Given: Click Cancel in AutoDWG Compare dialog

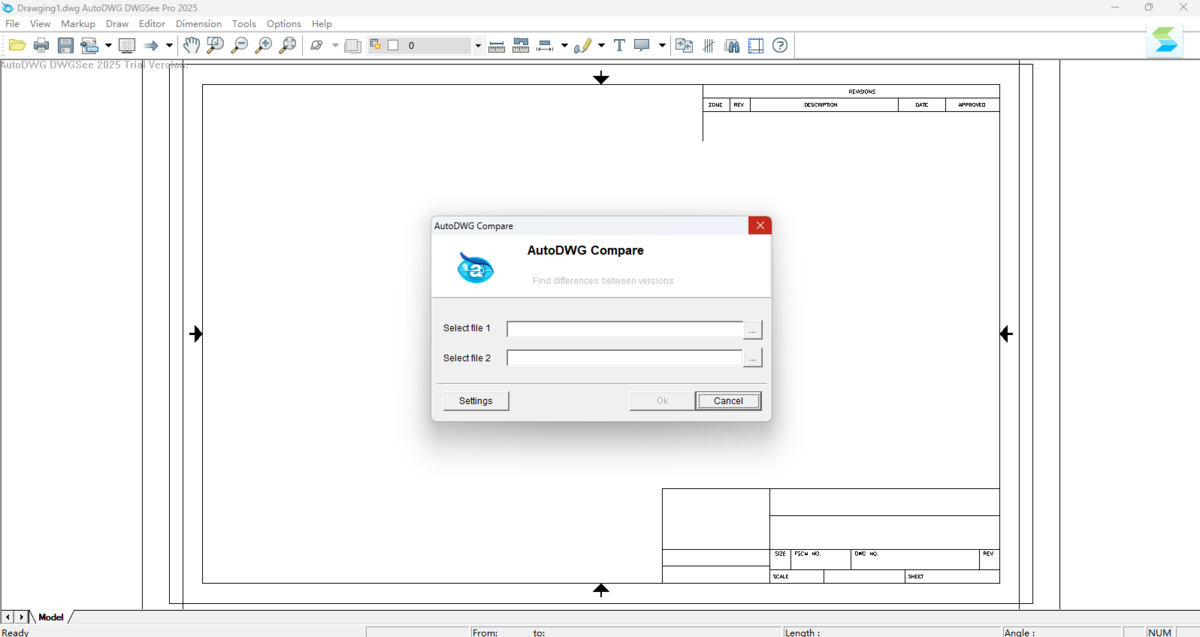Looking at the screenshot, I should pyautogui.click(x=728, y=401).
